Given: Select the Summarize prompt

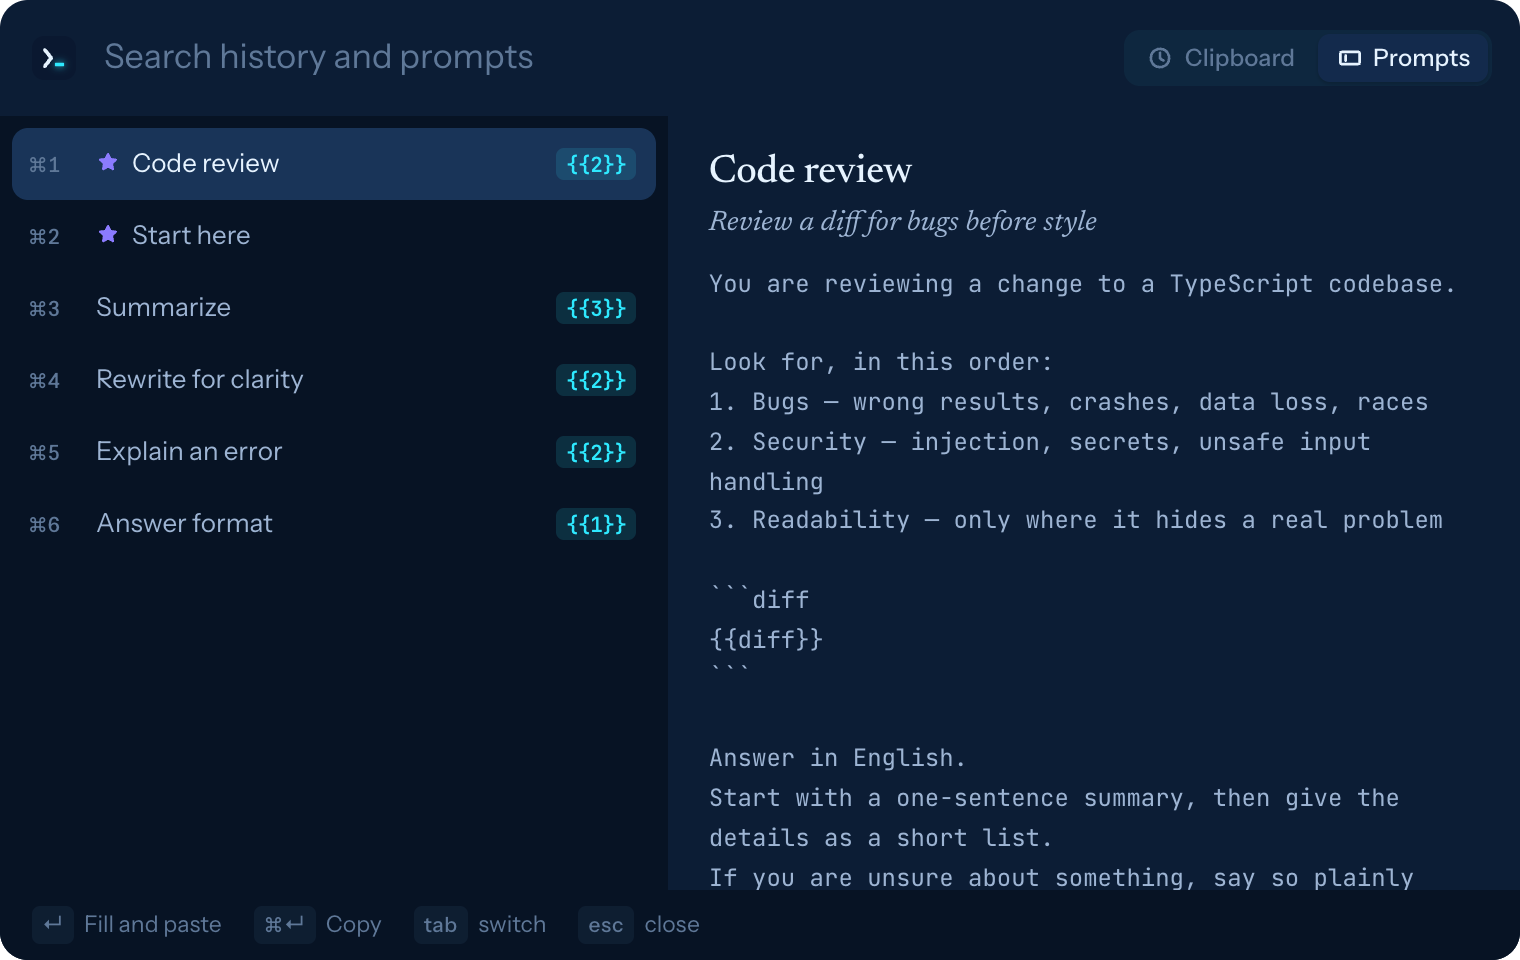Looking at the screenshot, I should [334, 308].
